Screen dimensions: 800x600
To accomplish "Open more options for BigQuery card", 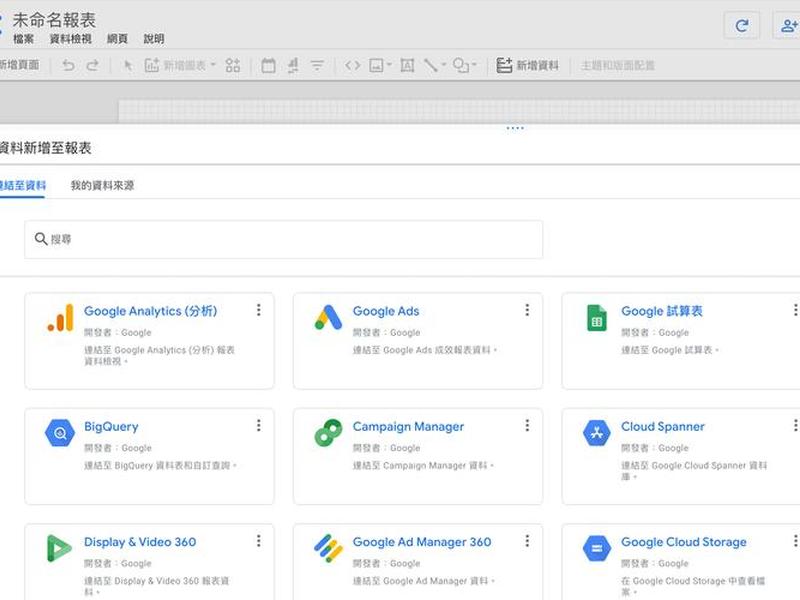I will tap(259, 425).
